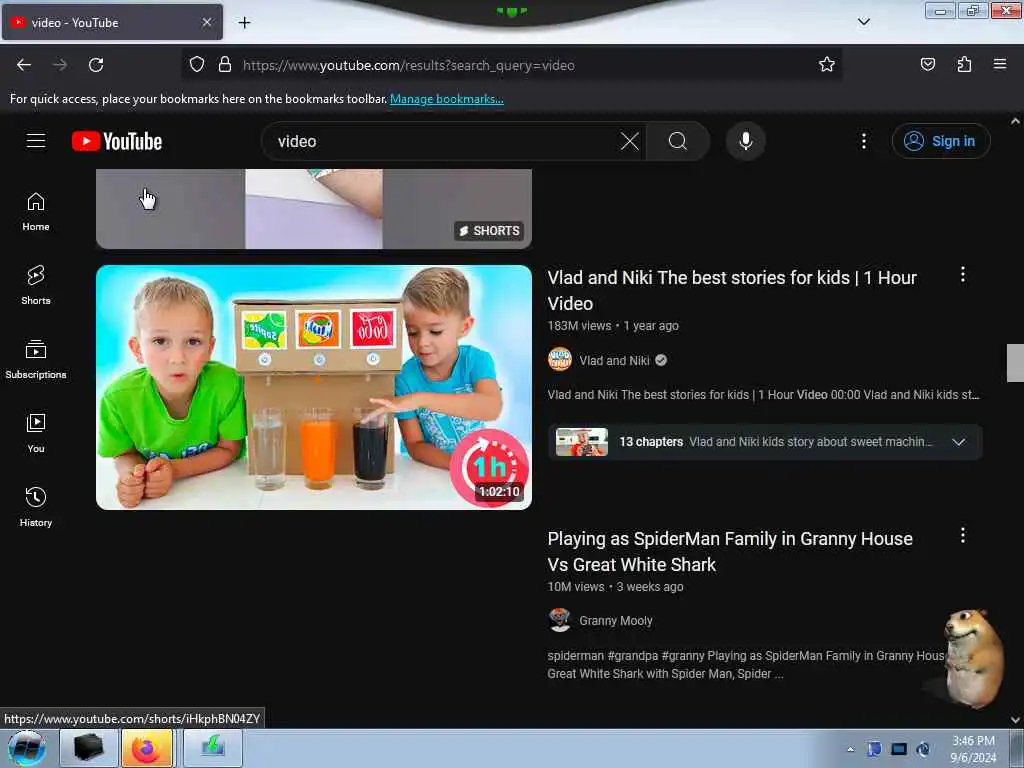
Task: Click the spiderman #grandpa description snippet
Action: [x=746, y=665]
